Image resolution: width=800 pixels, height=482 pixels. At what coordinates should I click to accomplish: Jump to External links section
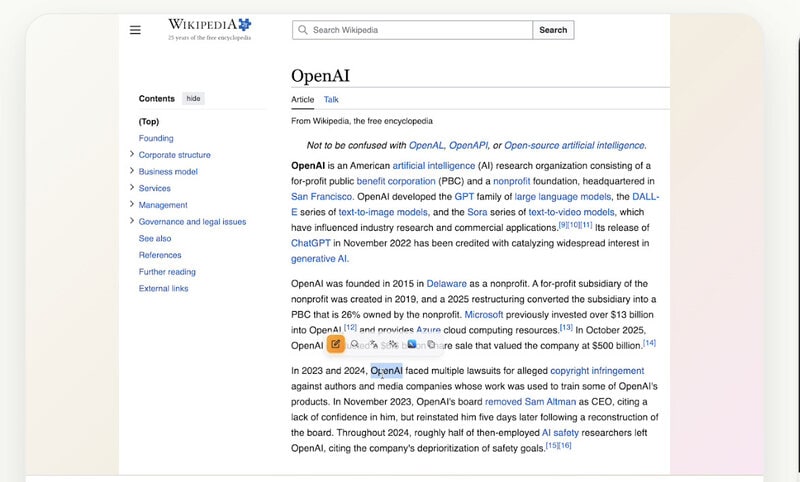click(164, 289)
